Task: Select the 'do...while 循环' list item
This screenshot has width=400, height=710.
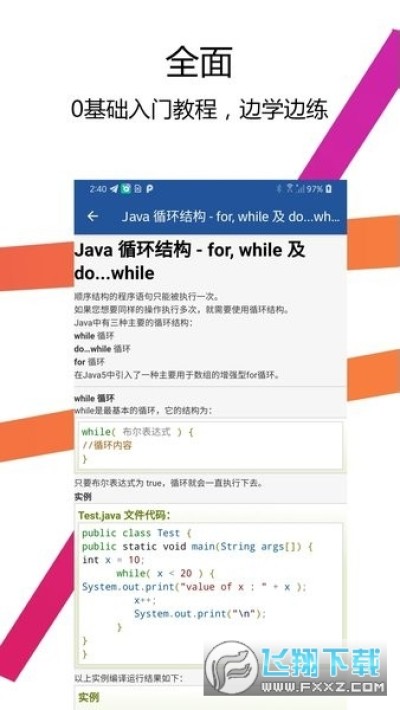Action: (x=102, y=349)
